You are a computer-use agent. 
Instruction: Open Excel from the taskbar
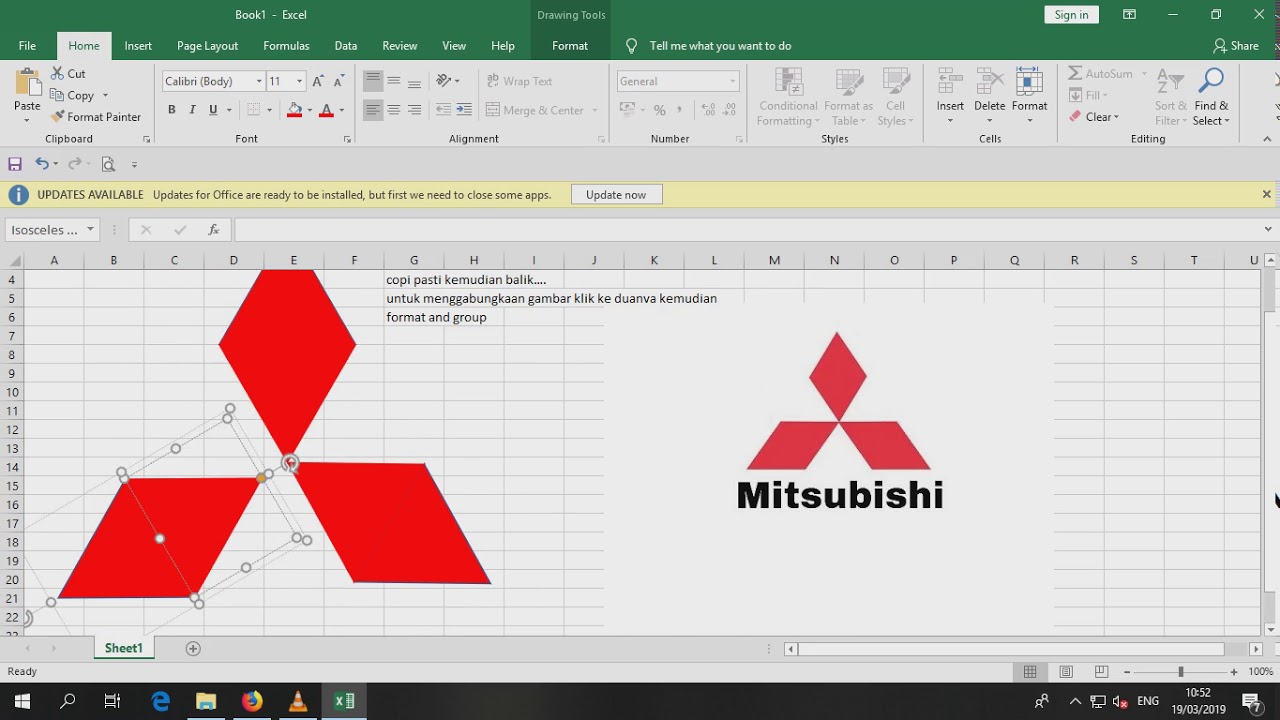[344, 702]
